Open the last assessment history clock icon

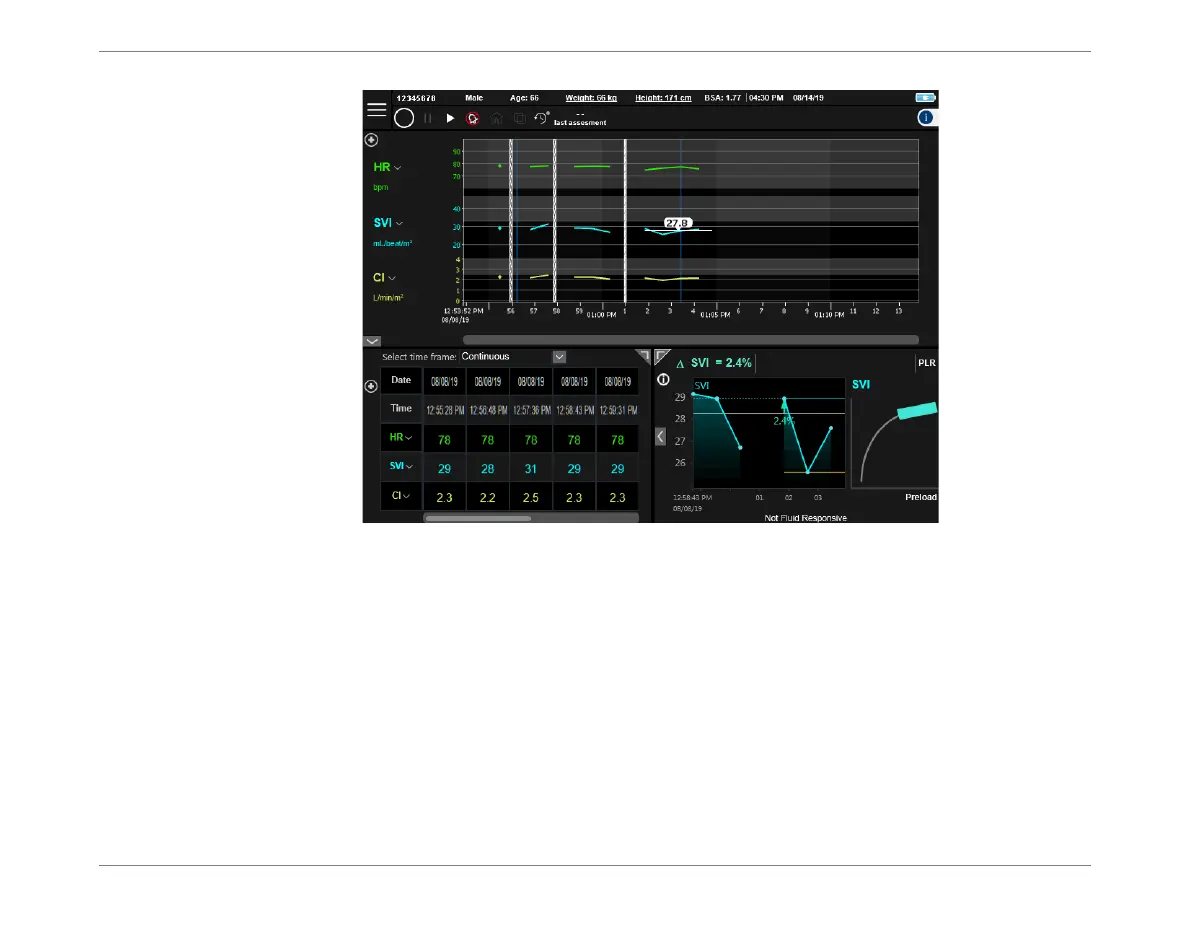tap(541, 118)
